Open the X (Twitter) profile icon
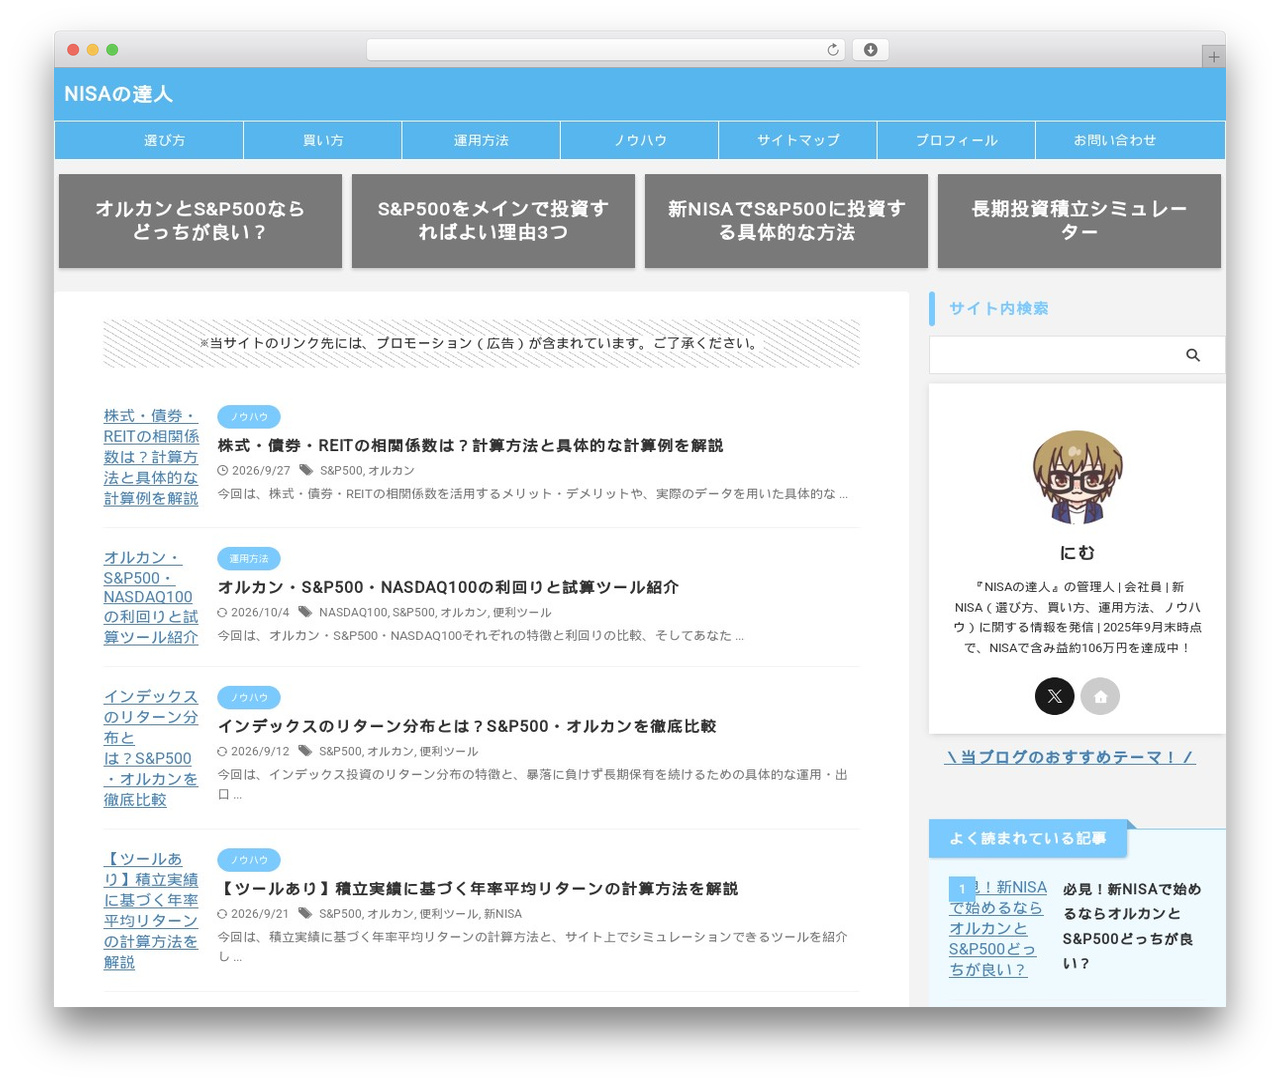Viewport: 1280px width, 1084px height. coord(1055,696)
